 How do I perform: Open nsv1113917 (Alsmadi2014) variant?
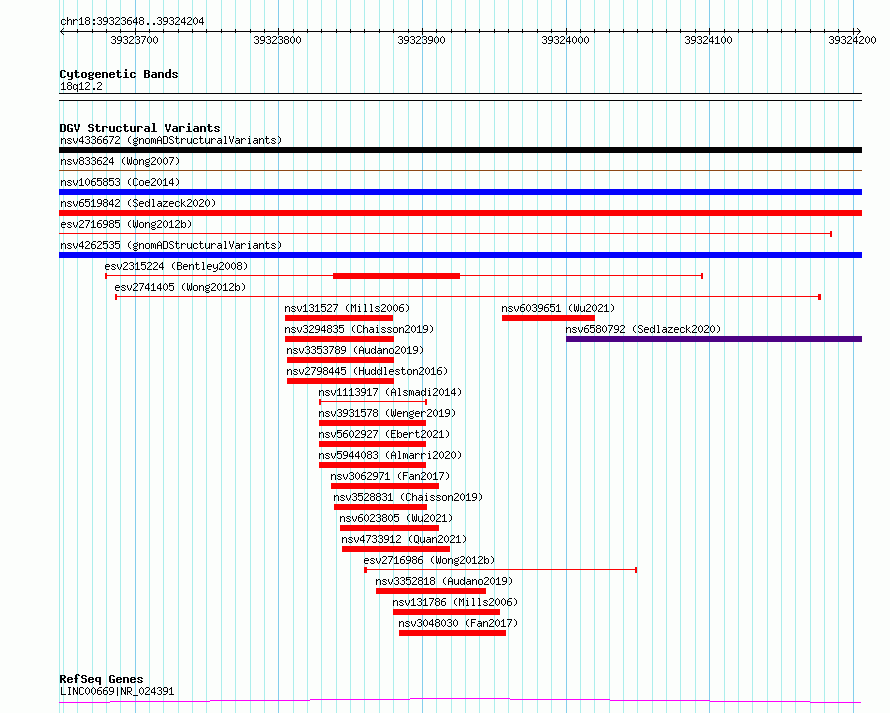pos(390,392)
